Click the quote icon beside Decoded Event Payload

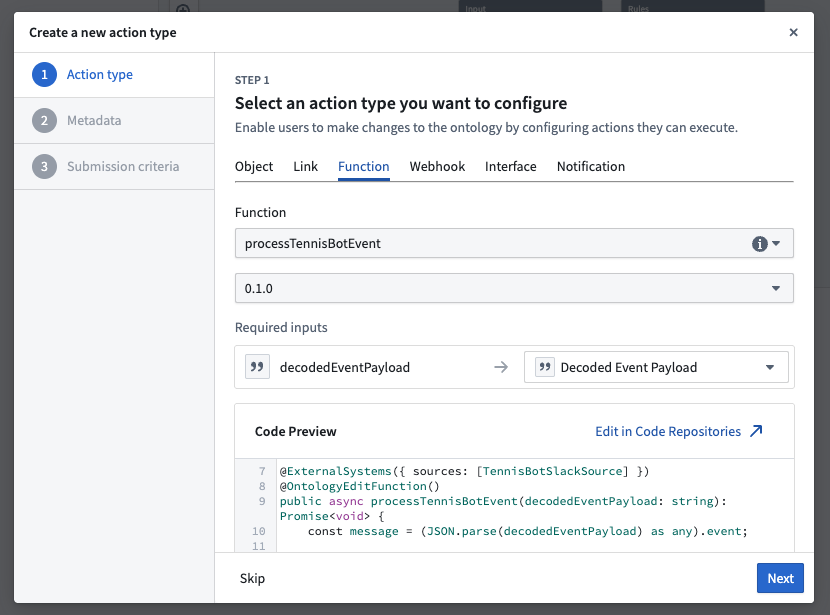[543, 366]
